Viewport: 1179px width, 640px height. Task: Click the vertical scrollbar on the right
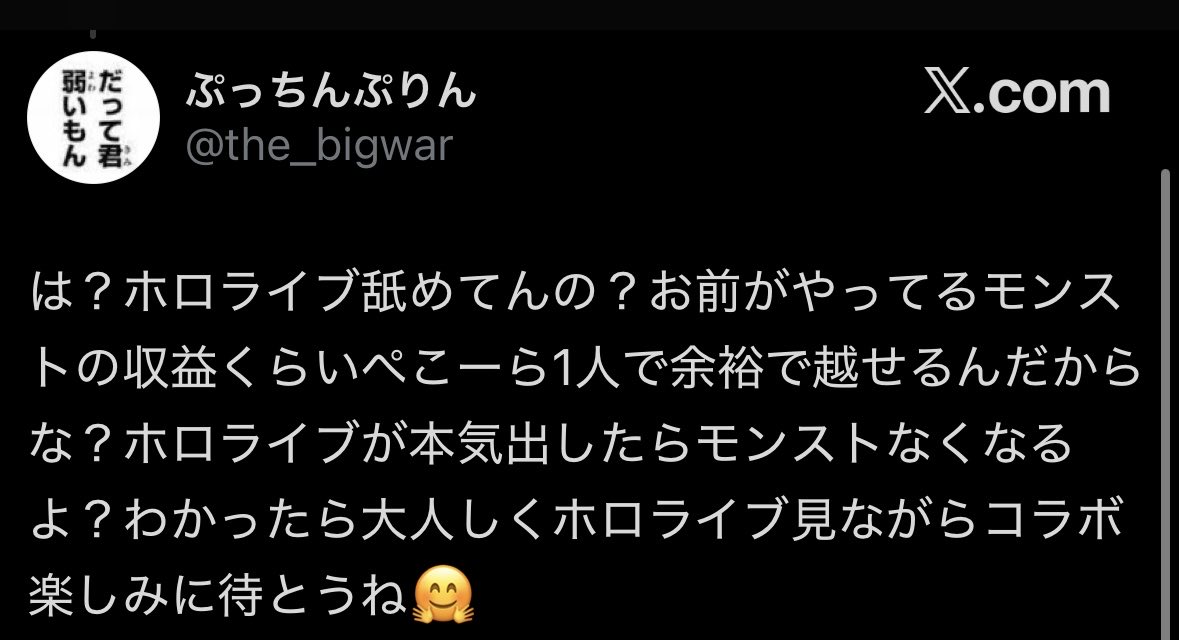pos(1165,405)
